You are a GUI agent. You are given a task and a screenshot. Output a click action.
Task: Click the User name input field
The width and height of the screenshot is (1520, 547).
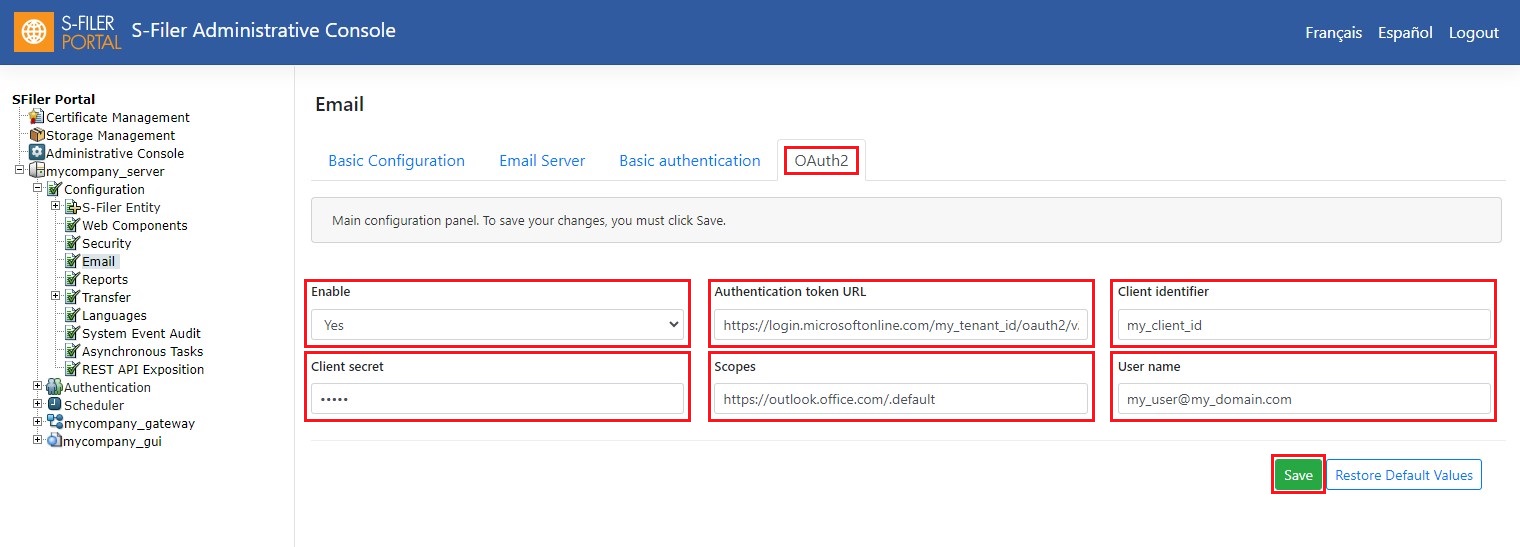click(x=1304, y=399)
